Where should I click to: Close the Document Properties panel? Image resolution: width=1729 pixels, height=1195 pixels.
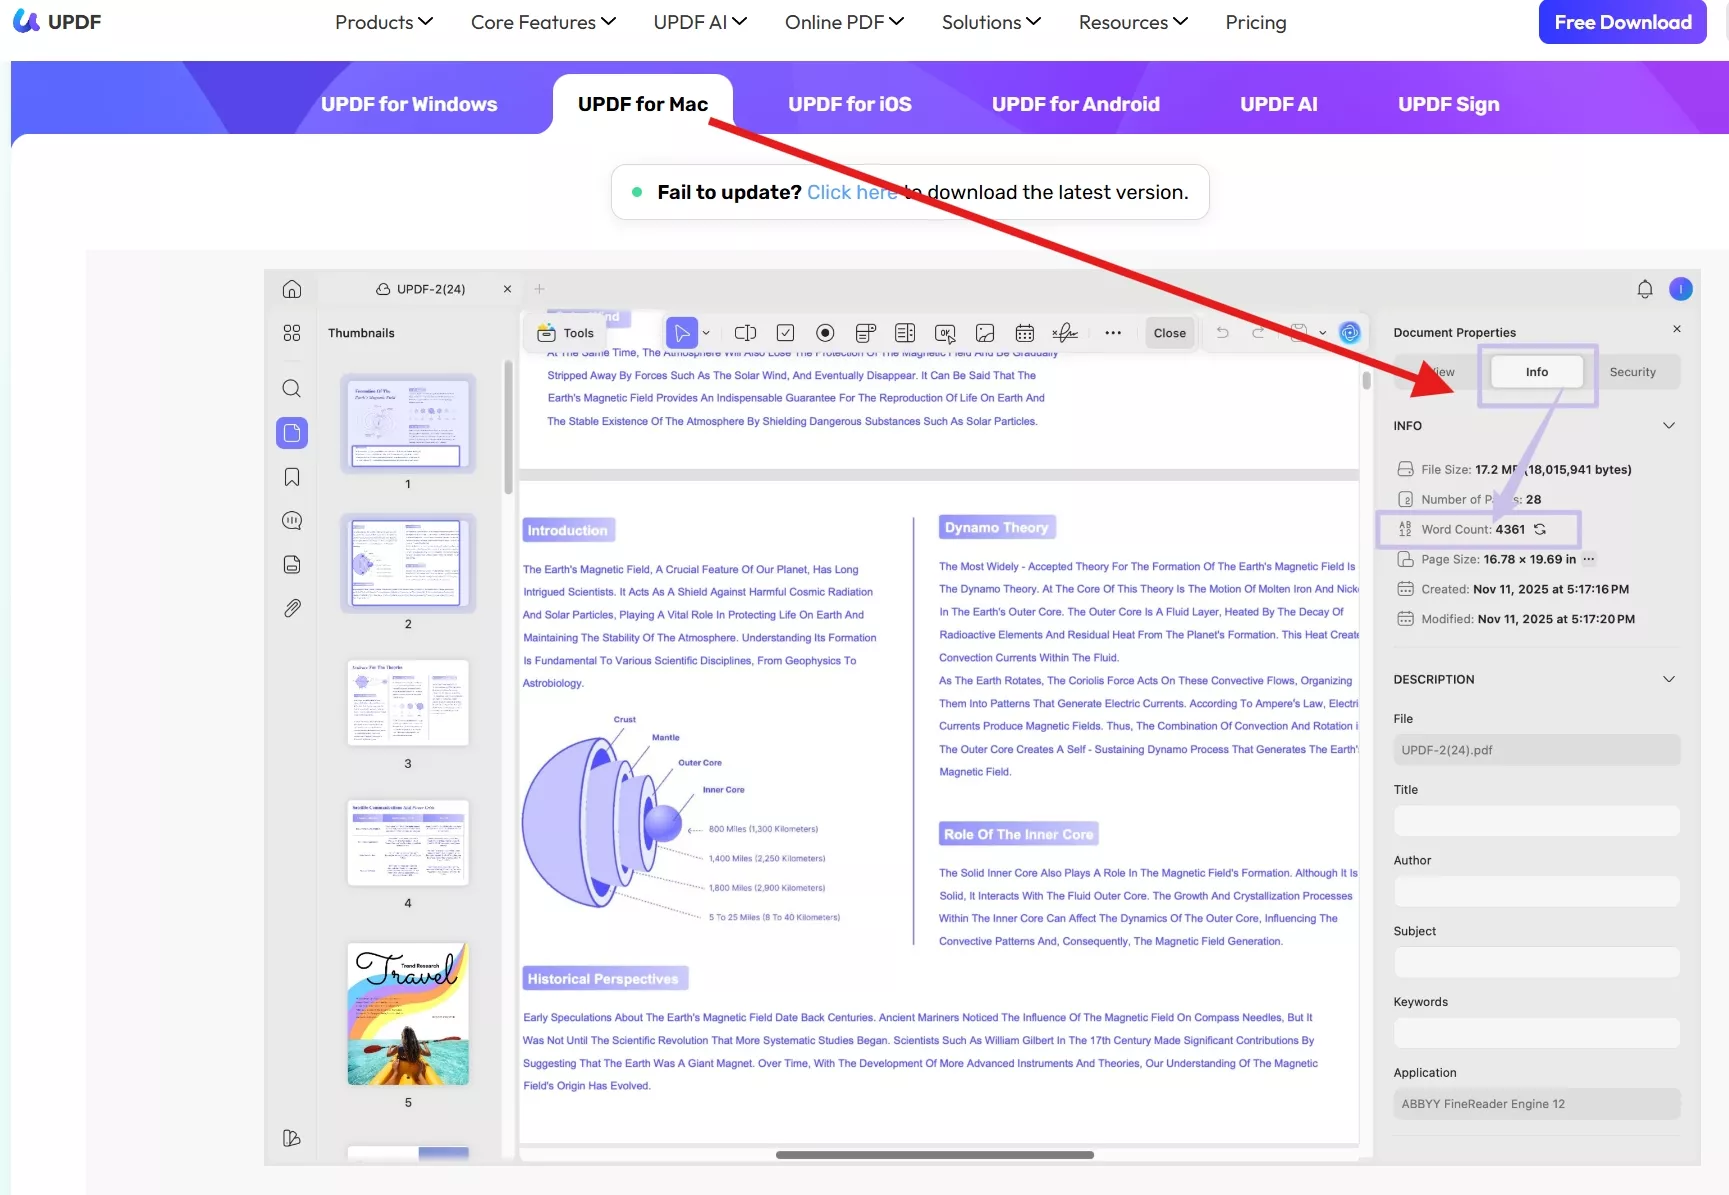tap(1677, 329)
